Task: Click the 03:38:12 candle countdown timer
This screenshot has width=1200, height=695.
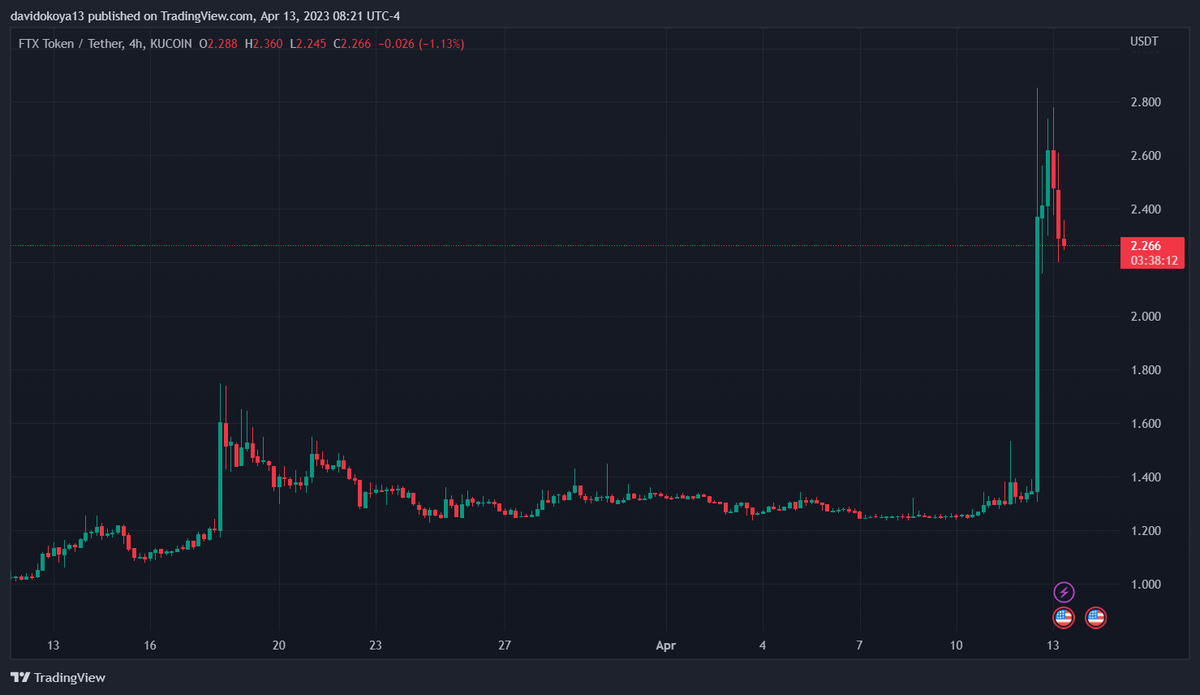Action: click(1153, 261)
